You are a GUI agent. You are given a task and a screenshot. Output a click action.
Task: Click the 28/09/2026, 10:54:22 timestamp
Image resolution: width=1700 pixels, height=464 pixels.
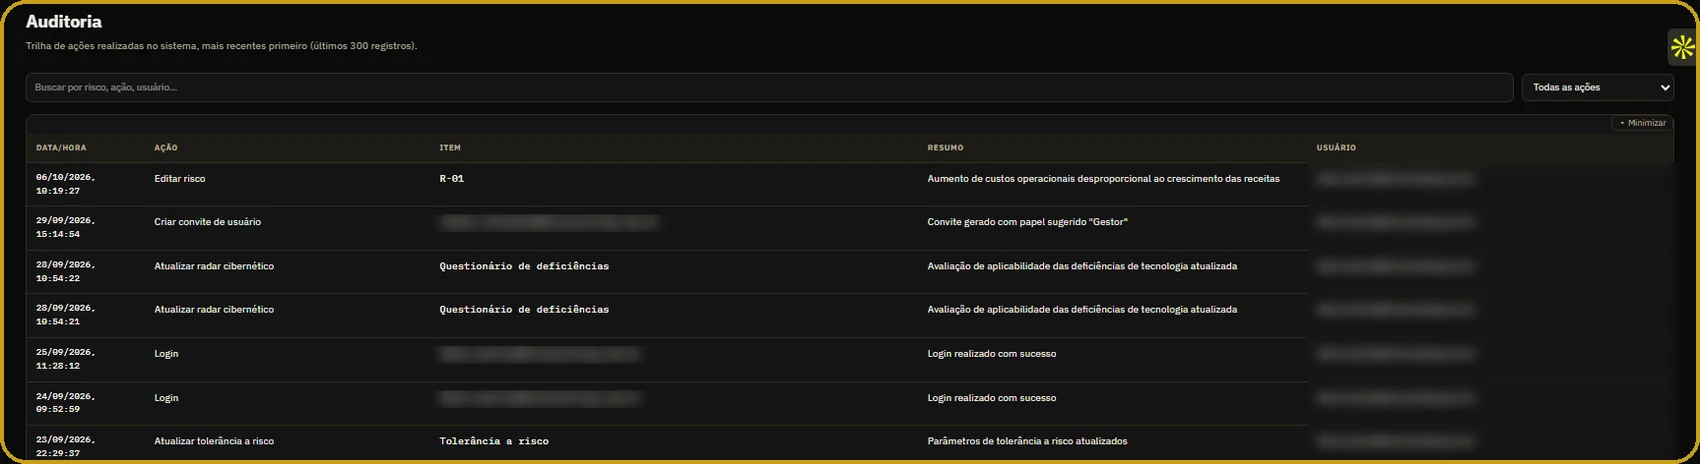(x=66, y=271)
